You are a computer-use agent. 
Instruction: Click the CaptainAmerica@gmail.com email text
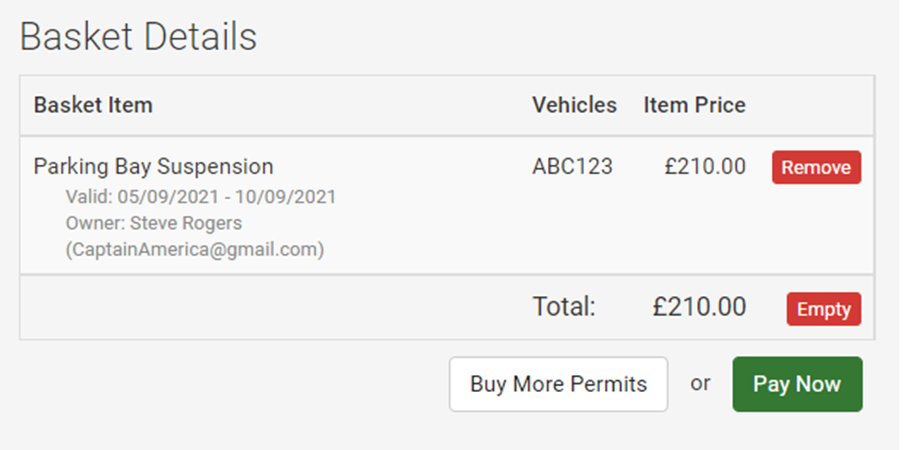tap(195, 250)
